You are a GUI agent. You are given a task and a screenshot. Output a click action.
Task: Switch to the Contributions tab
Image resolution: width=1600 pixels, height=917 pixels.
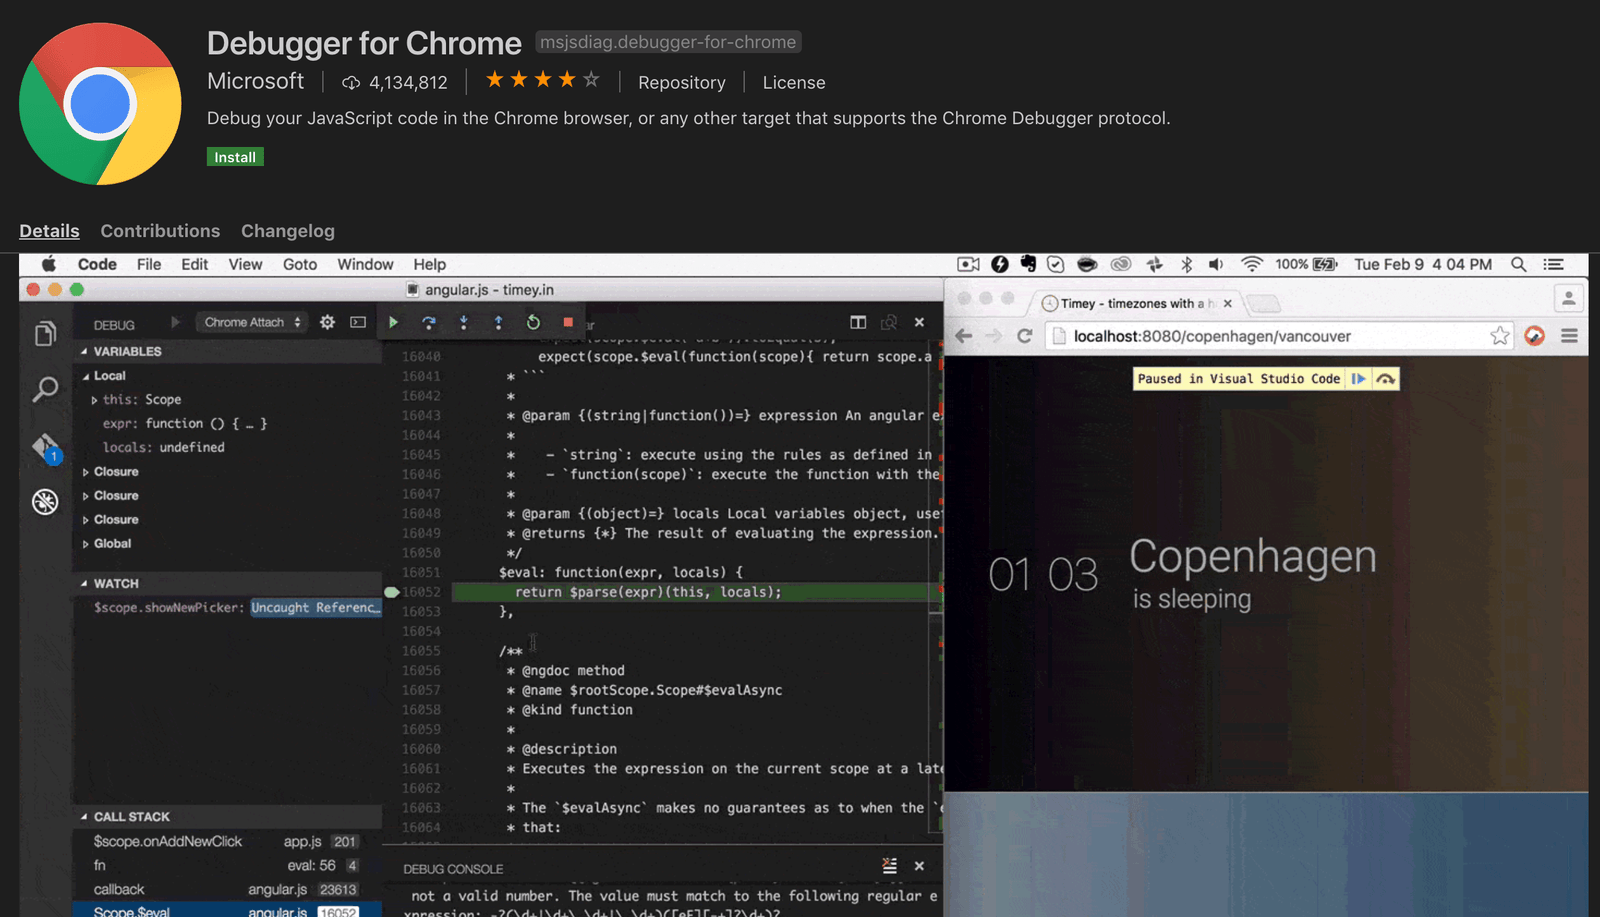coord(160,231)
